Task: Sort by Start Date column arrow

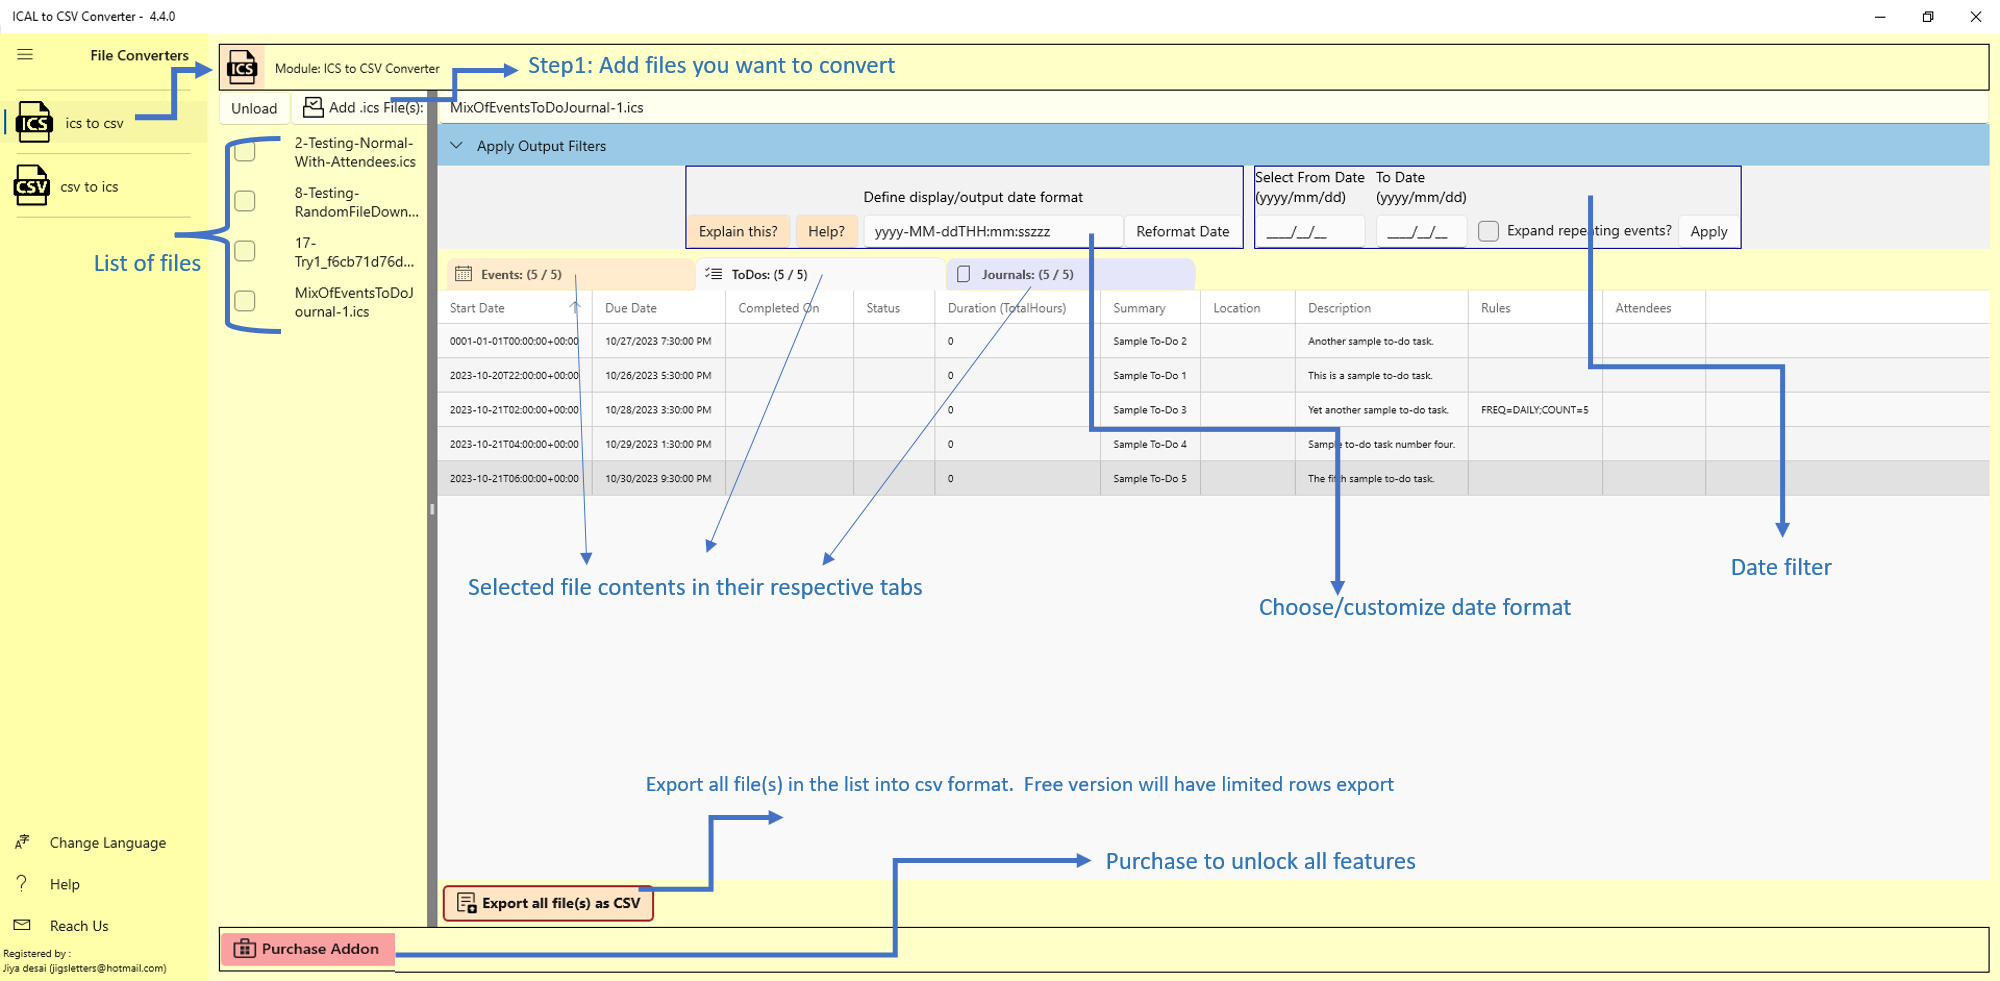Action: pos(575,308)
